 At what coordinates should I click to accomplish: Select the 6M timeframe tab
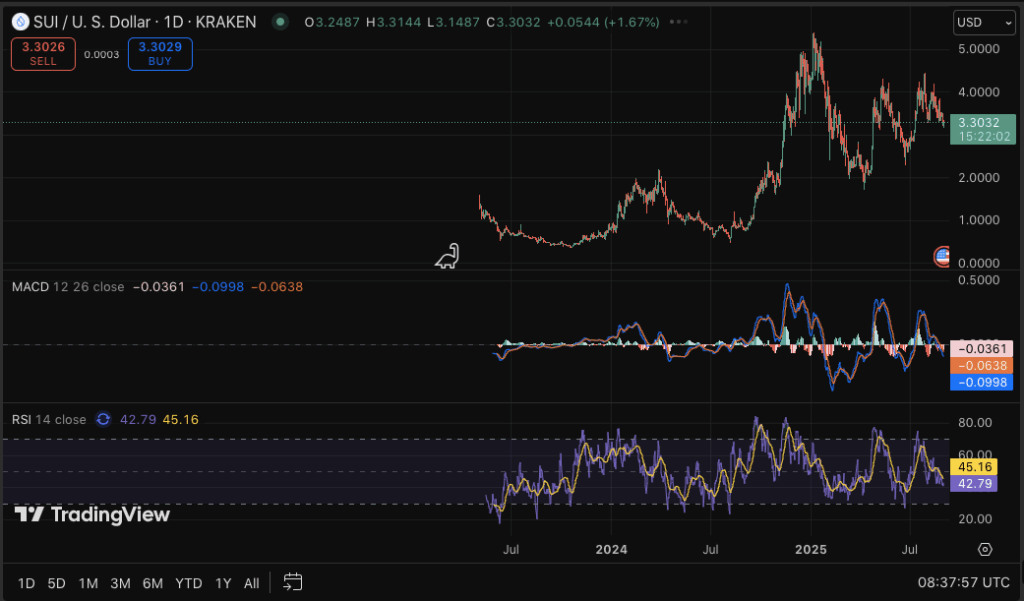(152, 582)
